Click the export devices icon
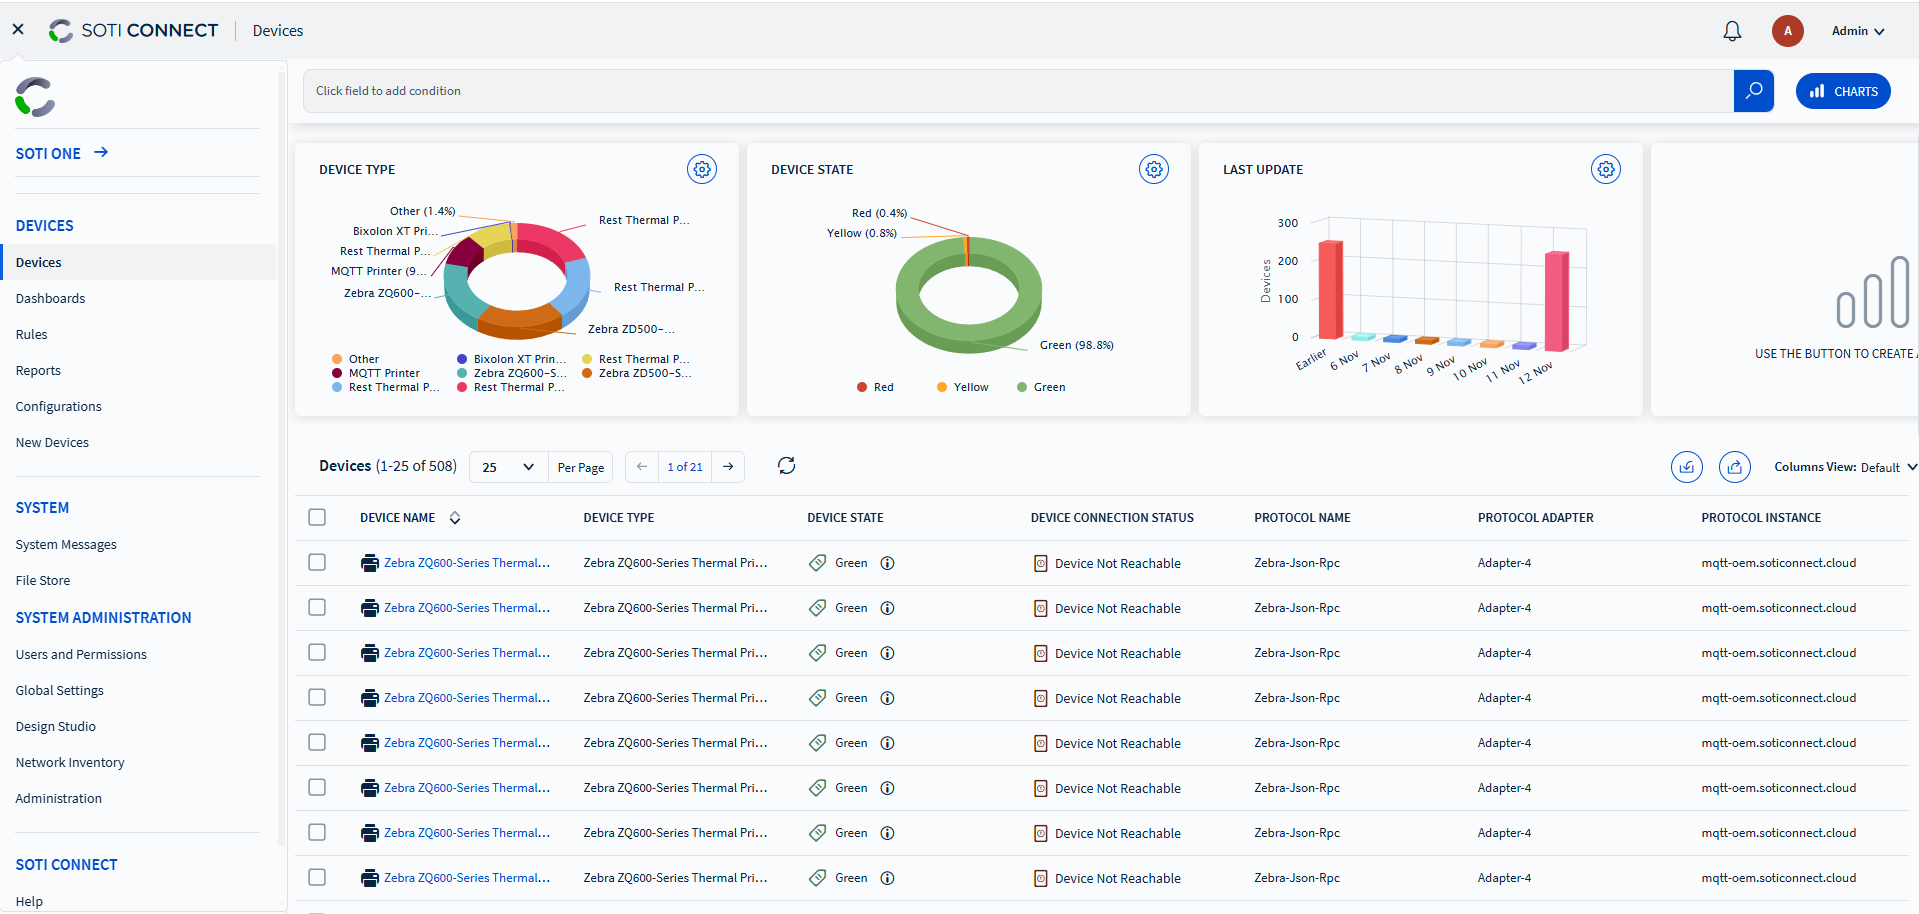 coord(1735,467)
